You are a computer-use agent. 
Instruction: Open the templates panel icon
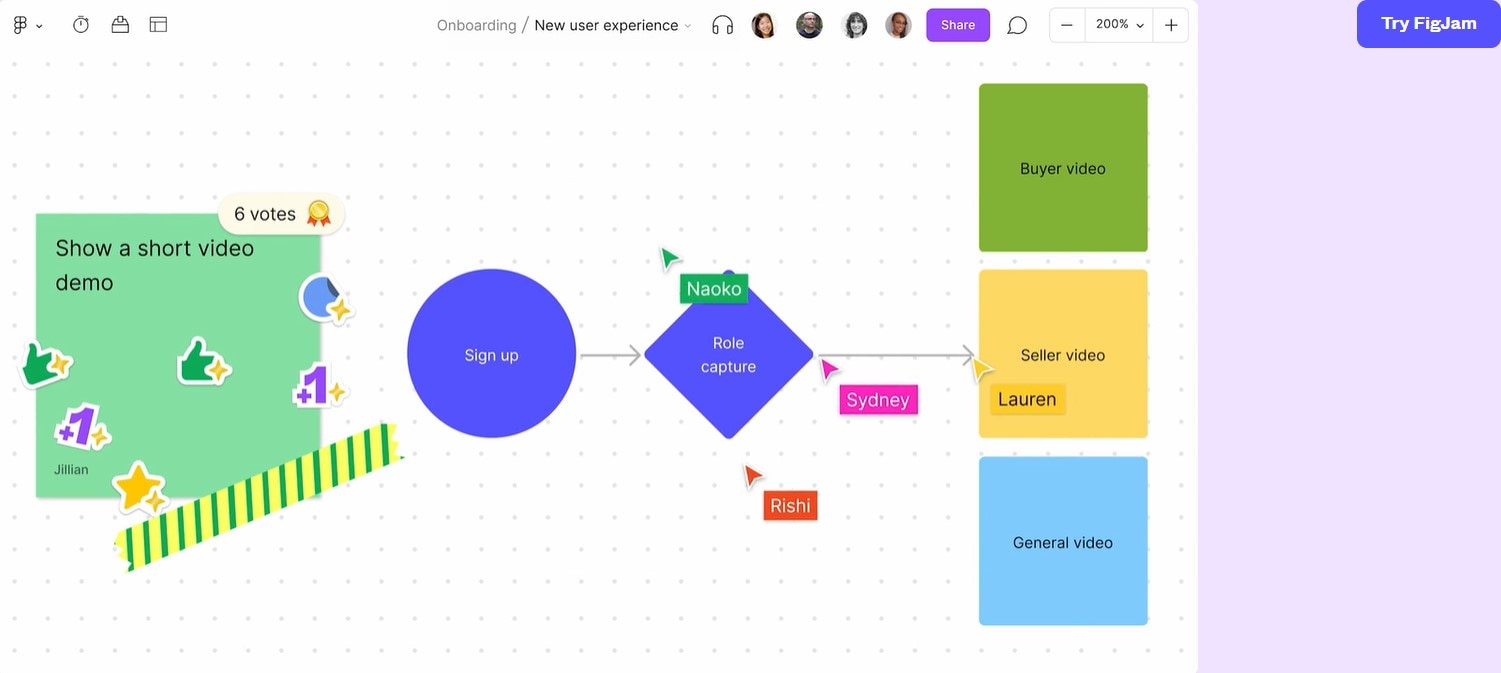tap(158, 25)
